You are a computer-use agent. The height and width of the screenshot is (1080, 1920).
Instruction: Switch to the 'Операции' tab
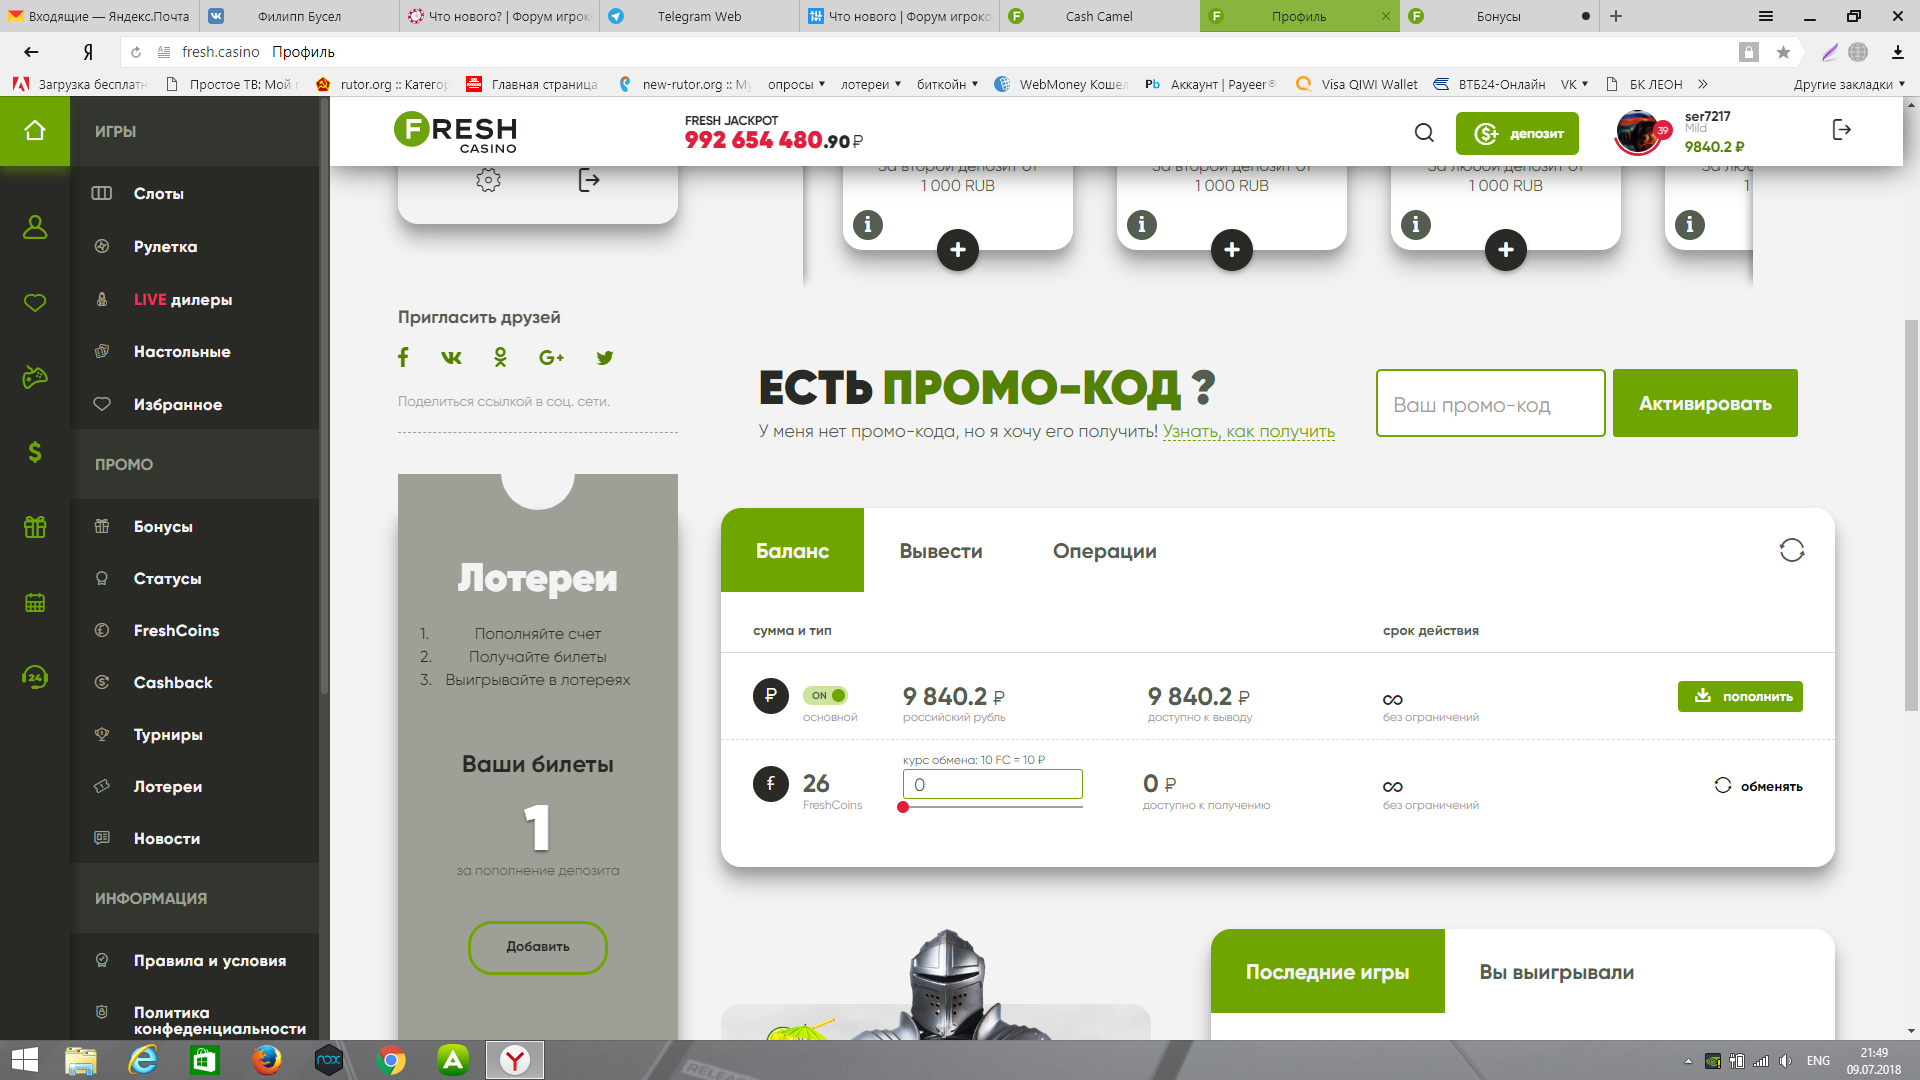click(1104, 551)
